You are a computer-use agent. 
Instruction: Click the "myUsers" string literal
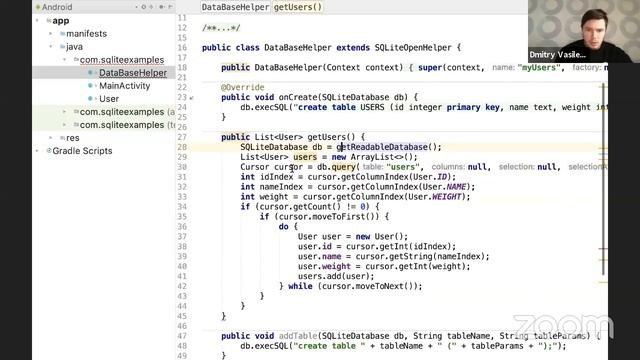point(538,68)
